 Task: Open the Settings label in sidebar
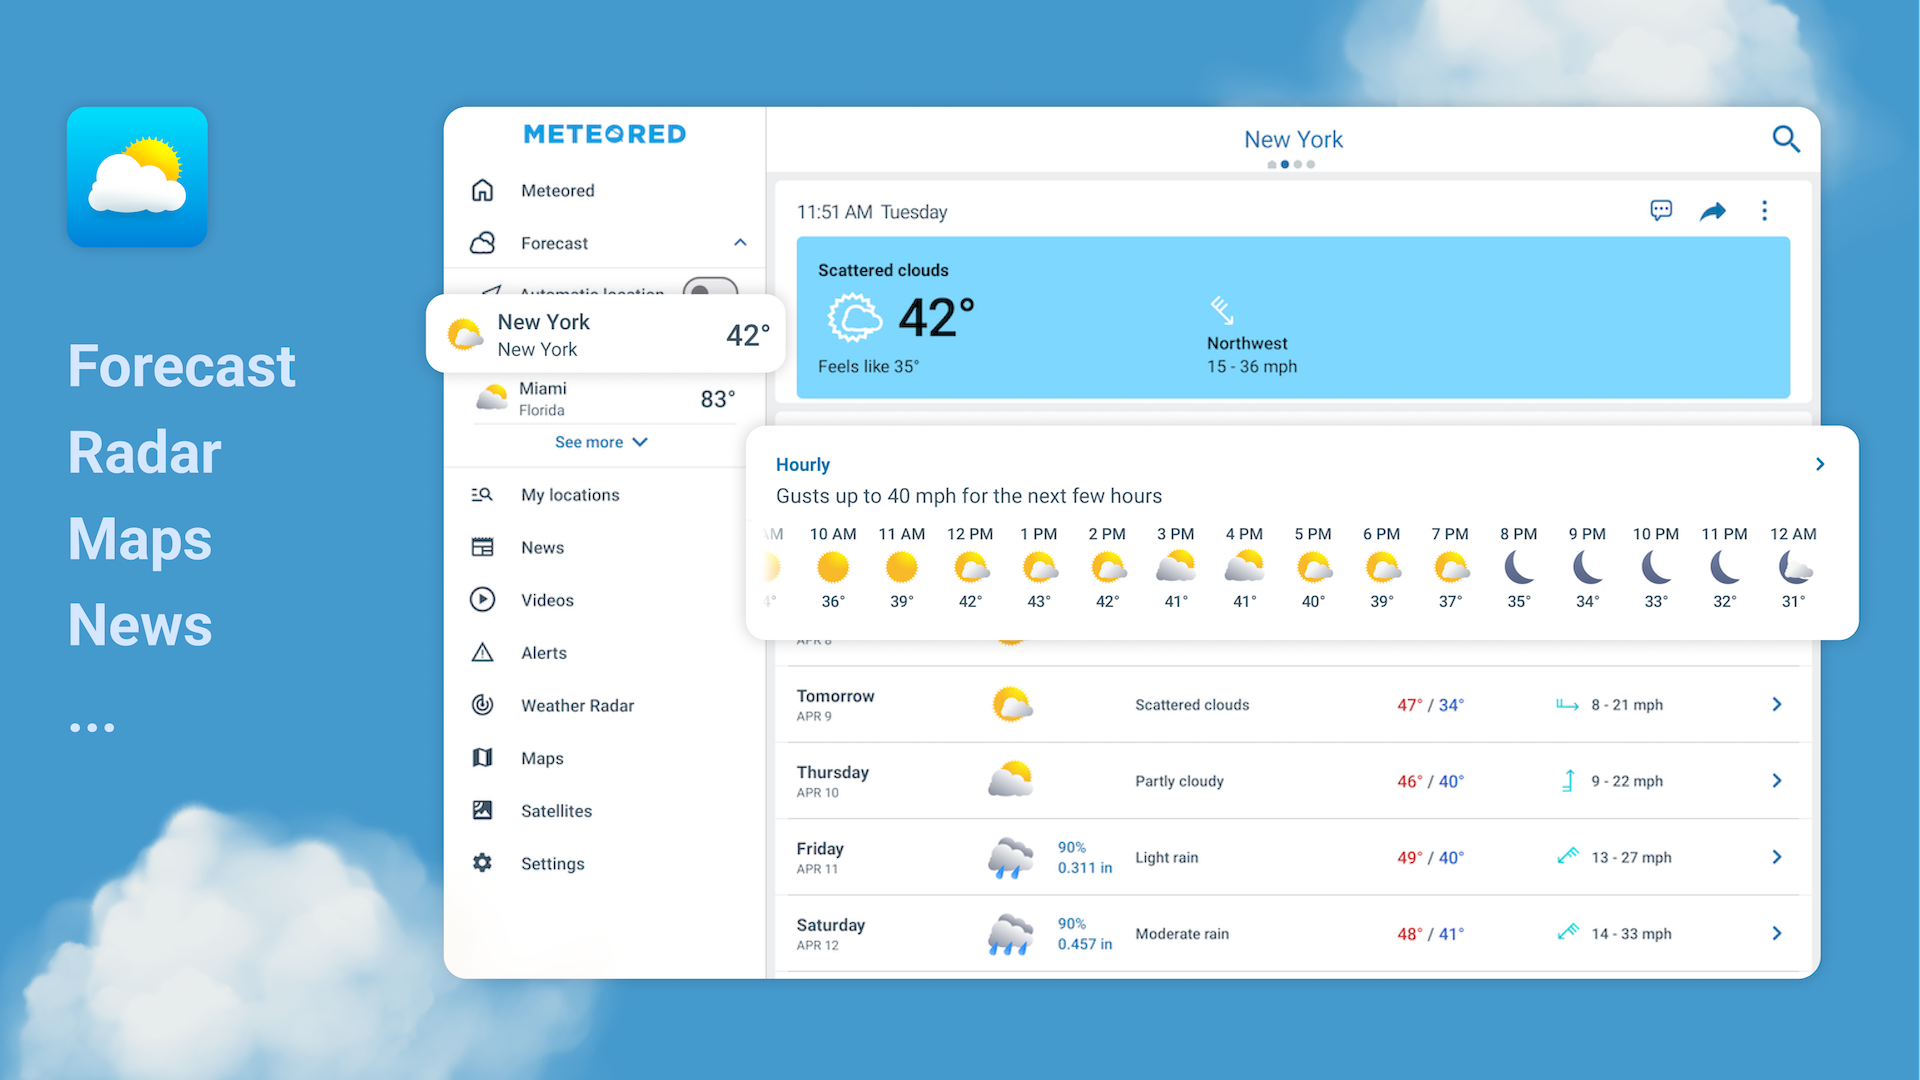tap(552, 863)
